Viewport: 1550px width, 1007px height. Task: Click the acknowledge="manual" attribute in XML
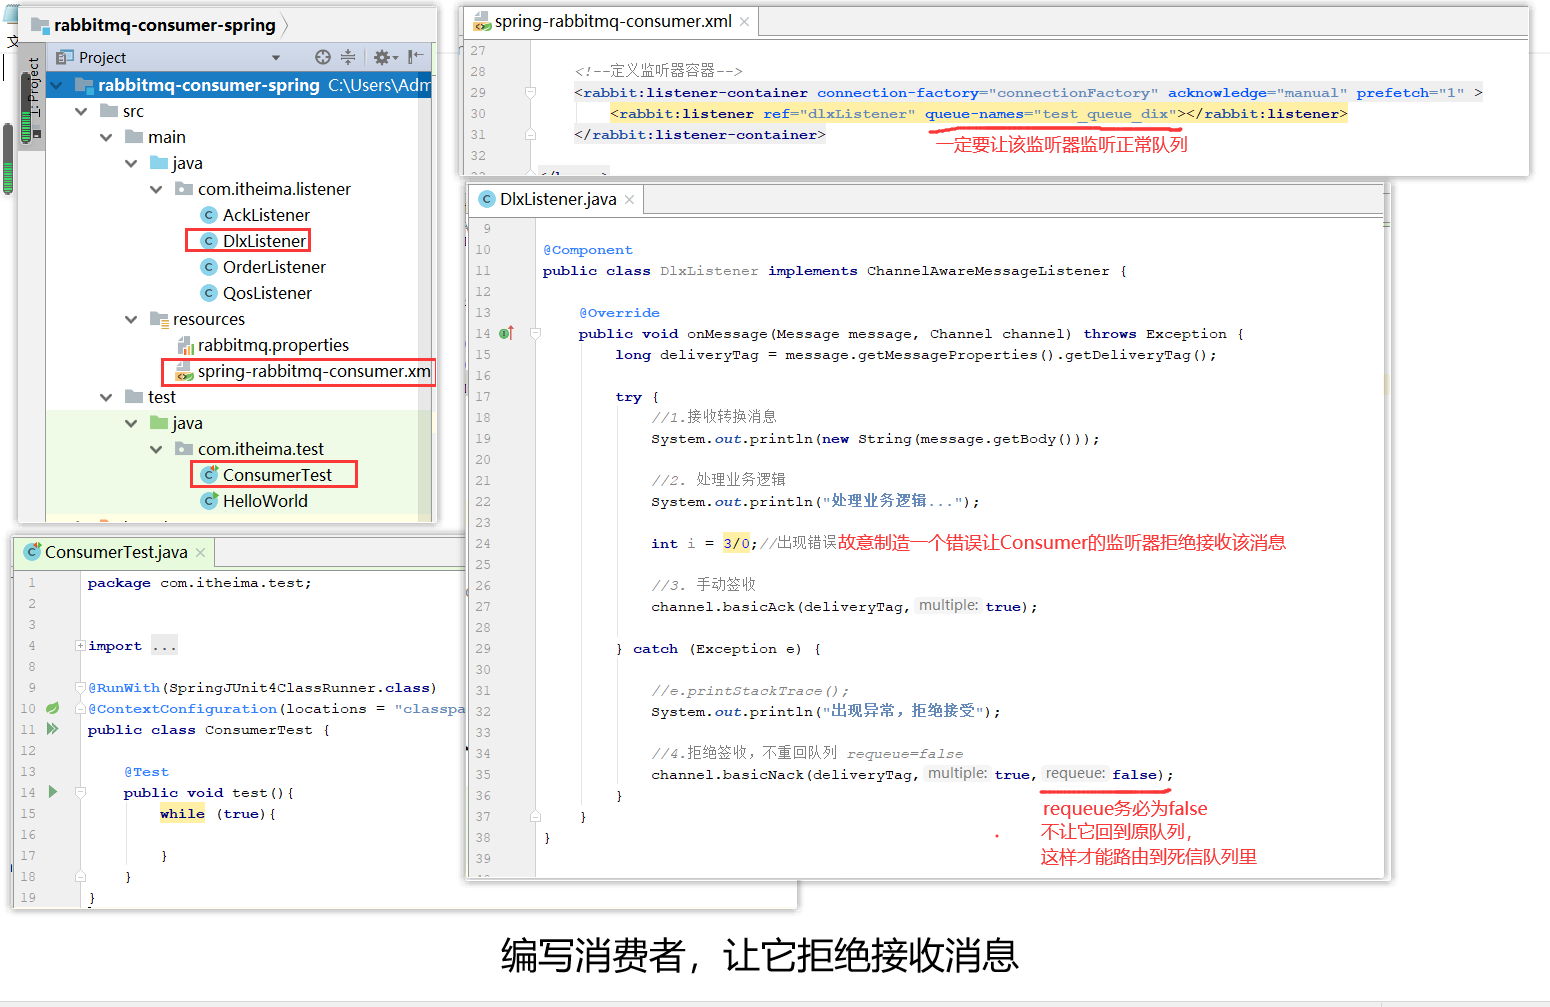1257,93
